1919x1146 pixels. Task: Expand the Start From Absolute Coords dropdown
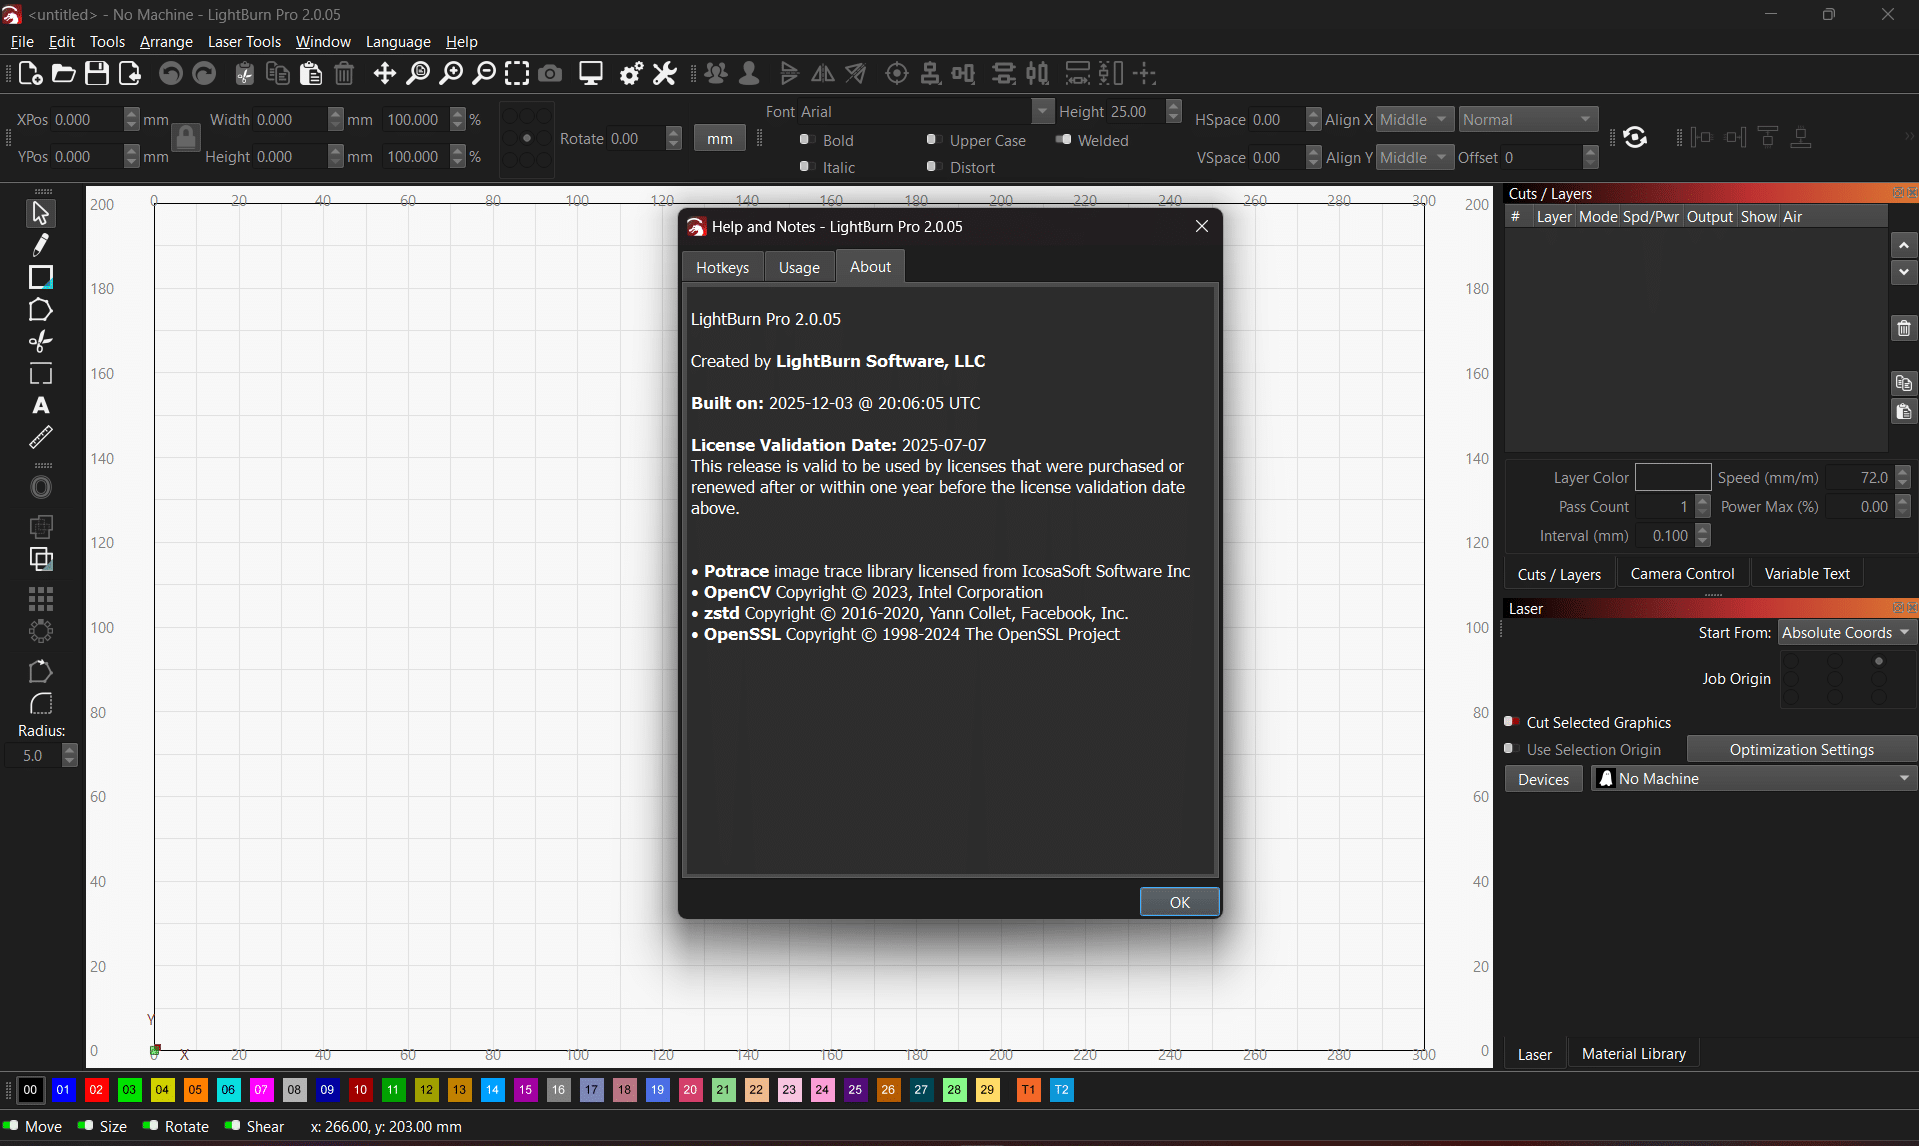click(1845, 633)
